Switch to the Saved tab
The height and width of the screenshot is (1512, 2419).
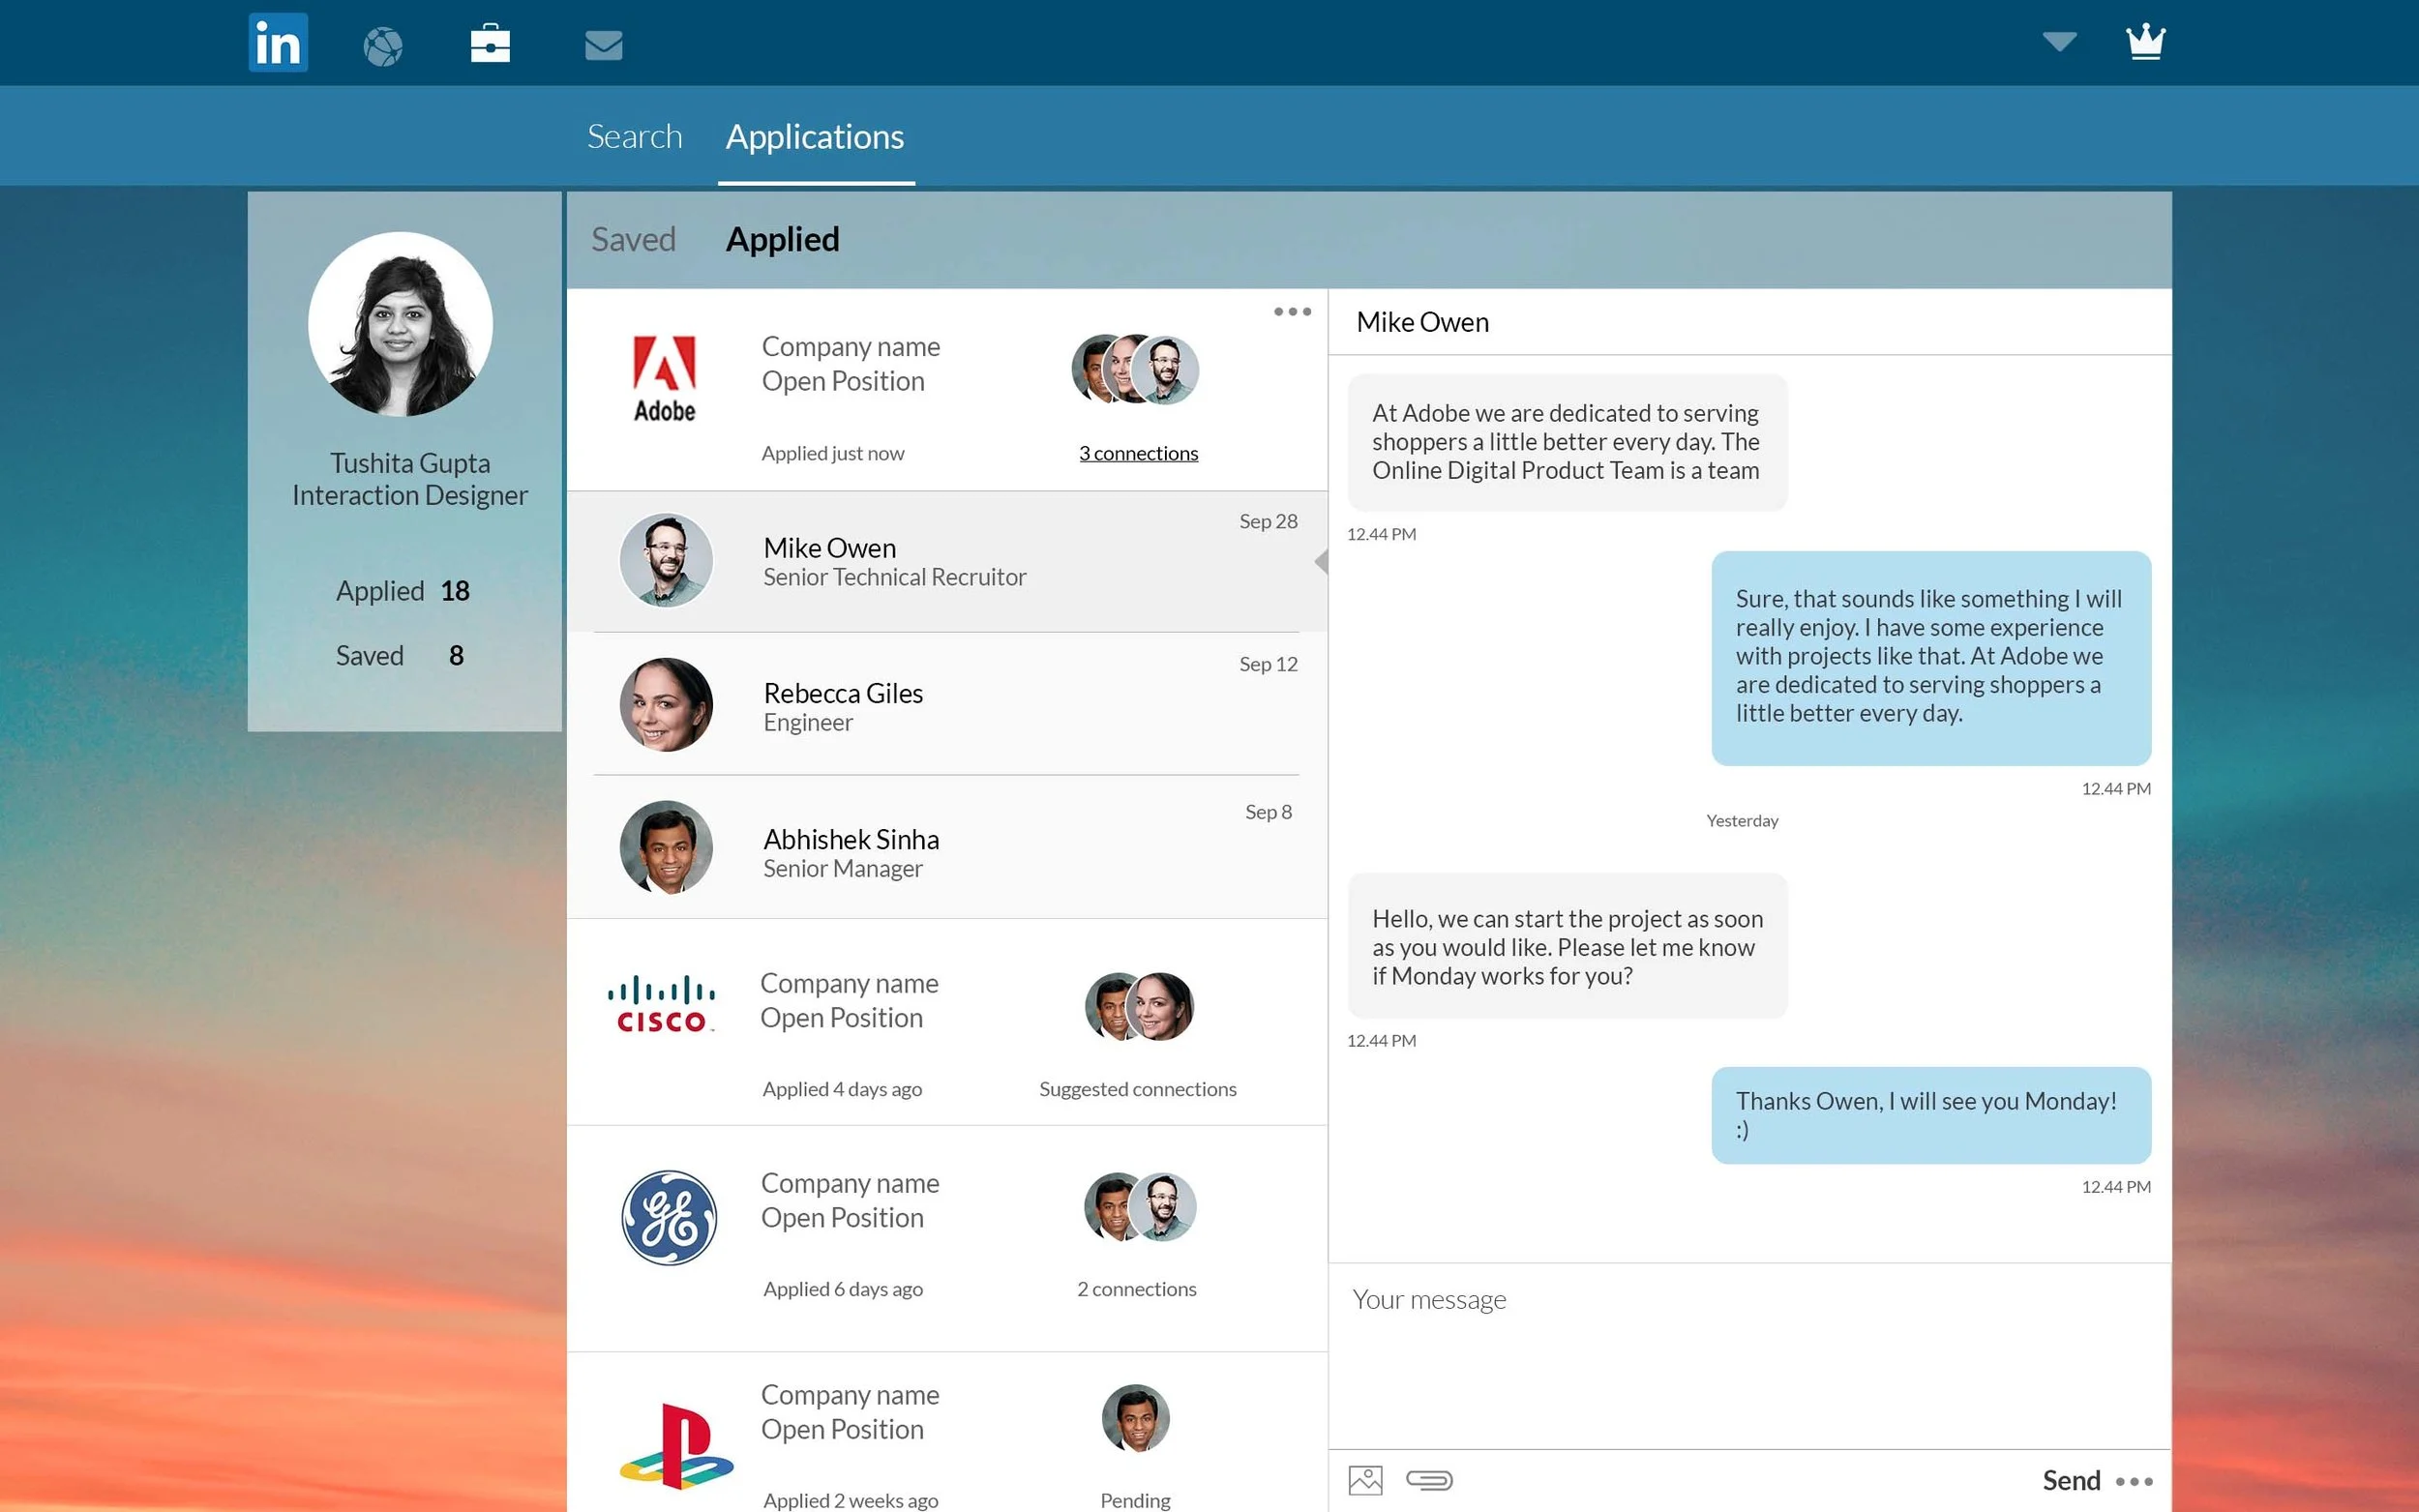coord(633,240)
